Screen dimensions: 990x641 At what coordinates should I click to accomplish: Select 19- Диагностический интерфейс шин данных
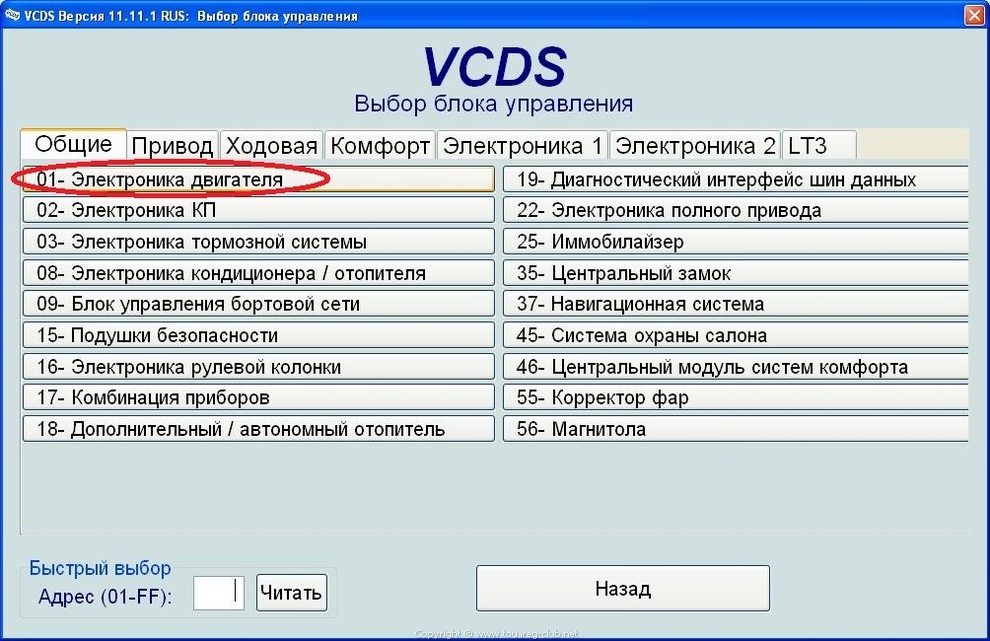pos(736,179)
